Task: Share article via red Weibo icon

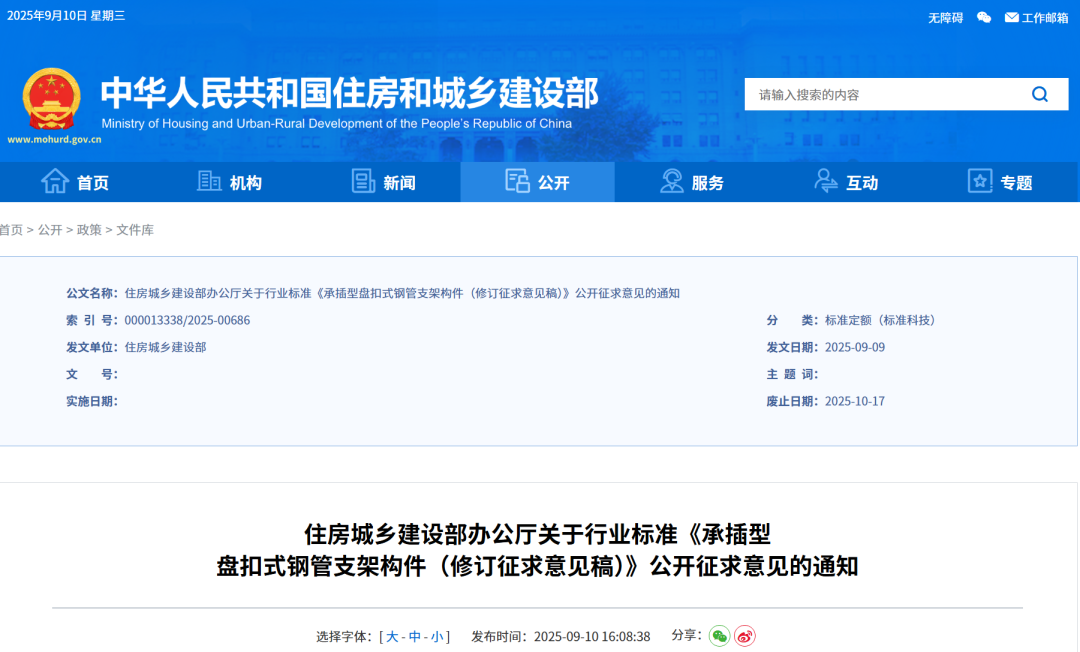Action: point(745,635)
